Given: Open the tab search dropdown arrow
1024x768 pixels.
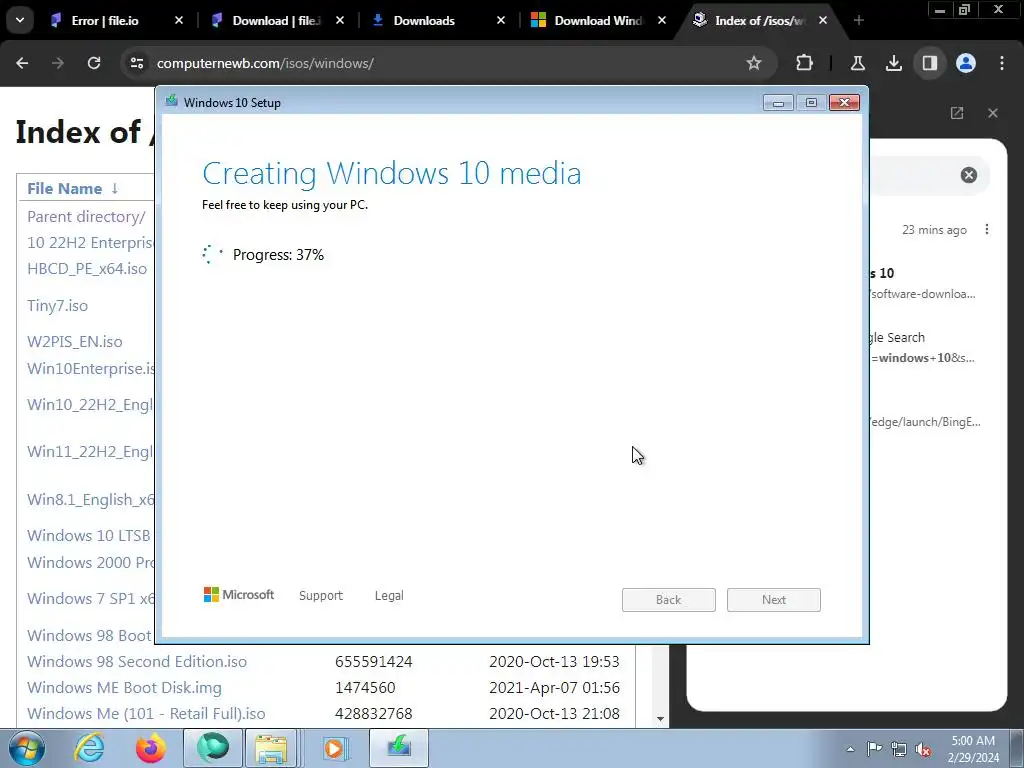Looking at the screenshot, I should (x=20, y=20).
